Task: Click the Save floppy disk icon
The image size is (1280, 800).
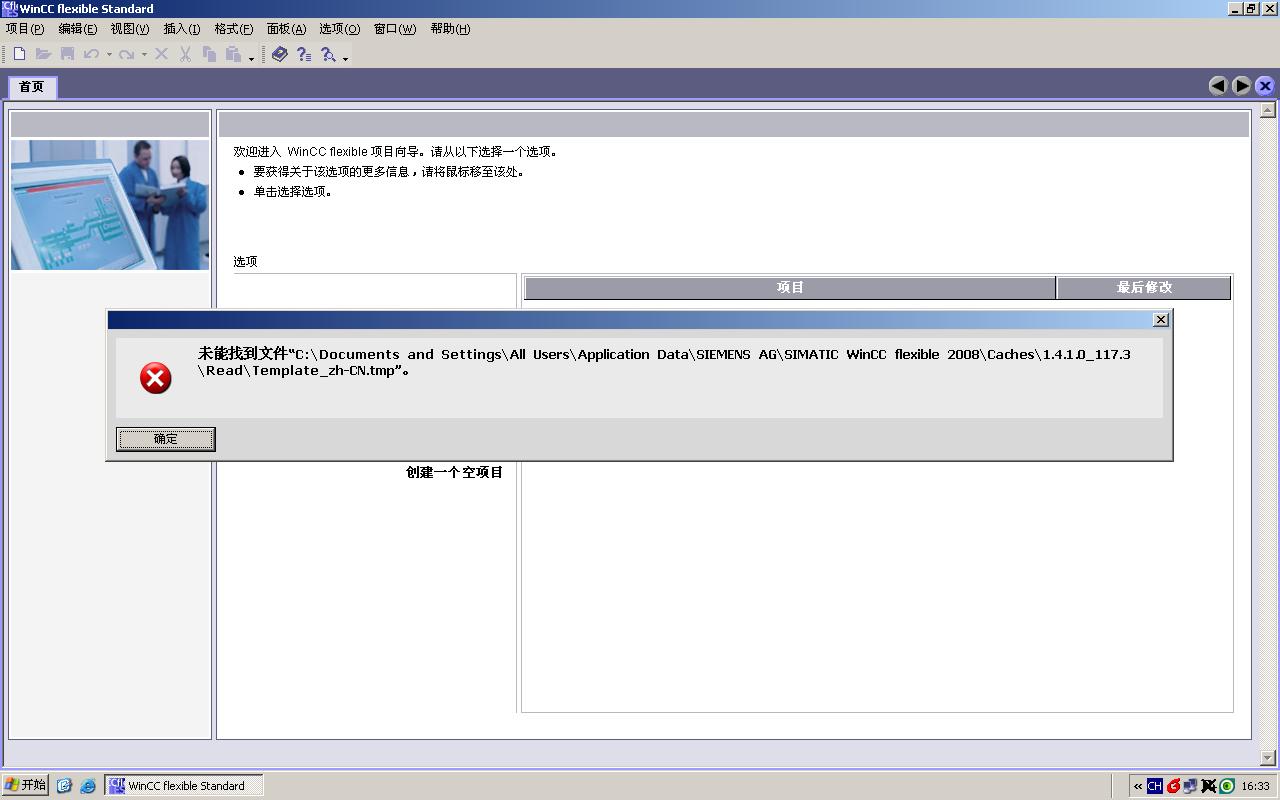Action: (x=67, y=54)
